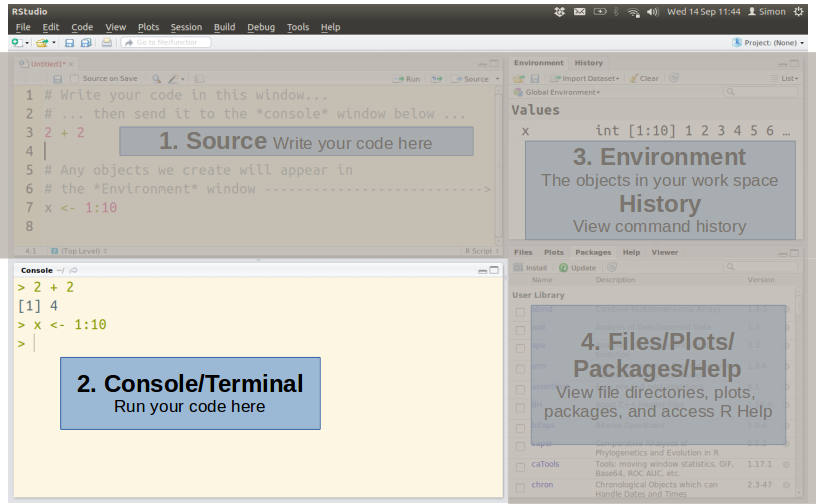Click the Packages search field
The image size is (816, 504).
tap(760, 267)
